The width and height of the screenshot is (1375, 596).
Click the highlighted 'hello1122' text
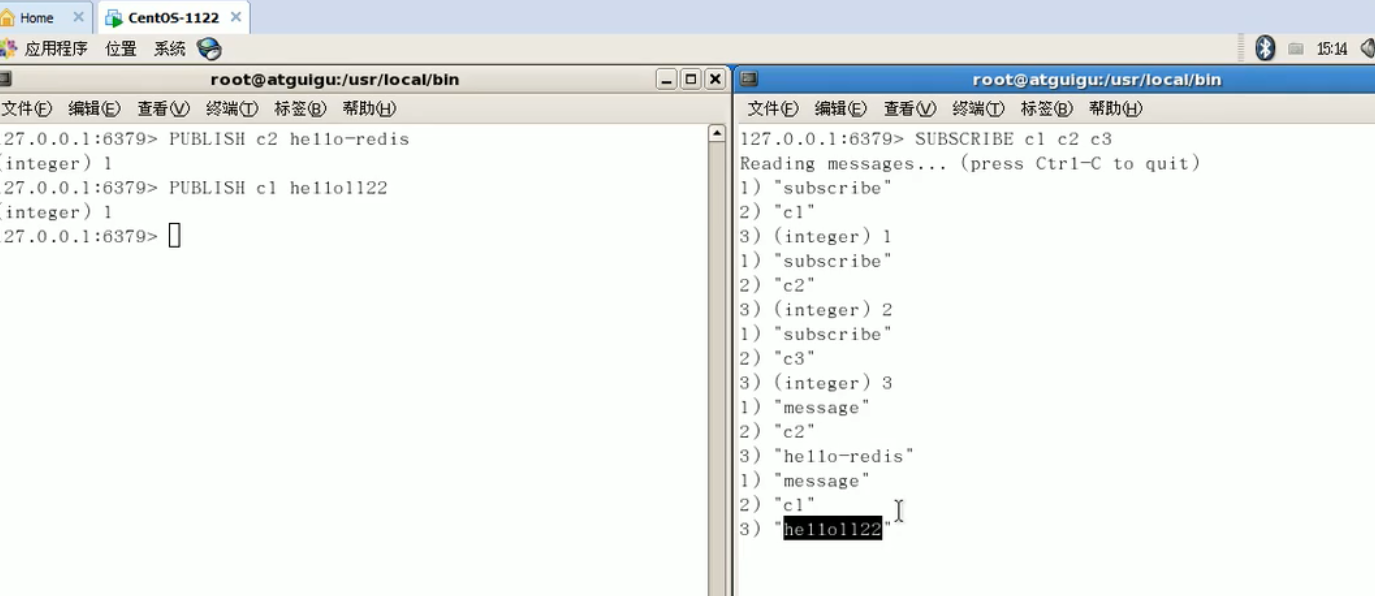coord(833,529)
